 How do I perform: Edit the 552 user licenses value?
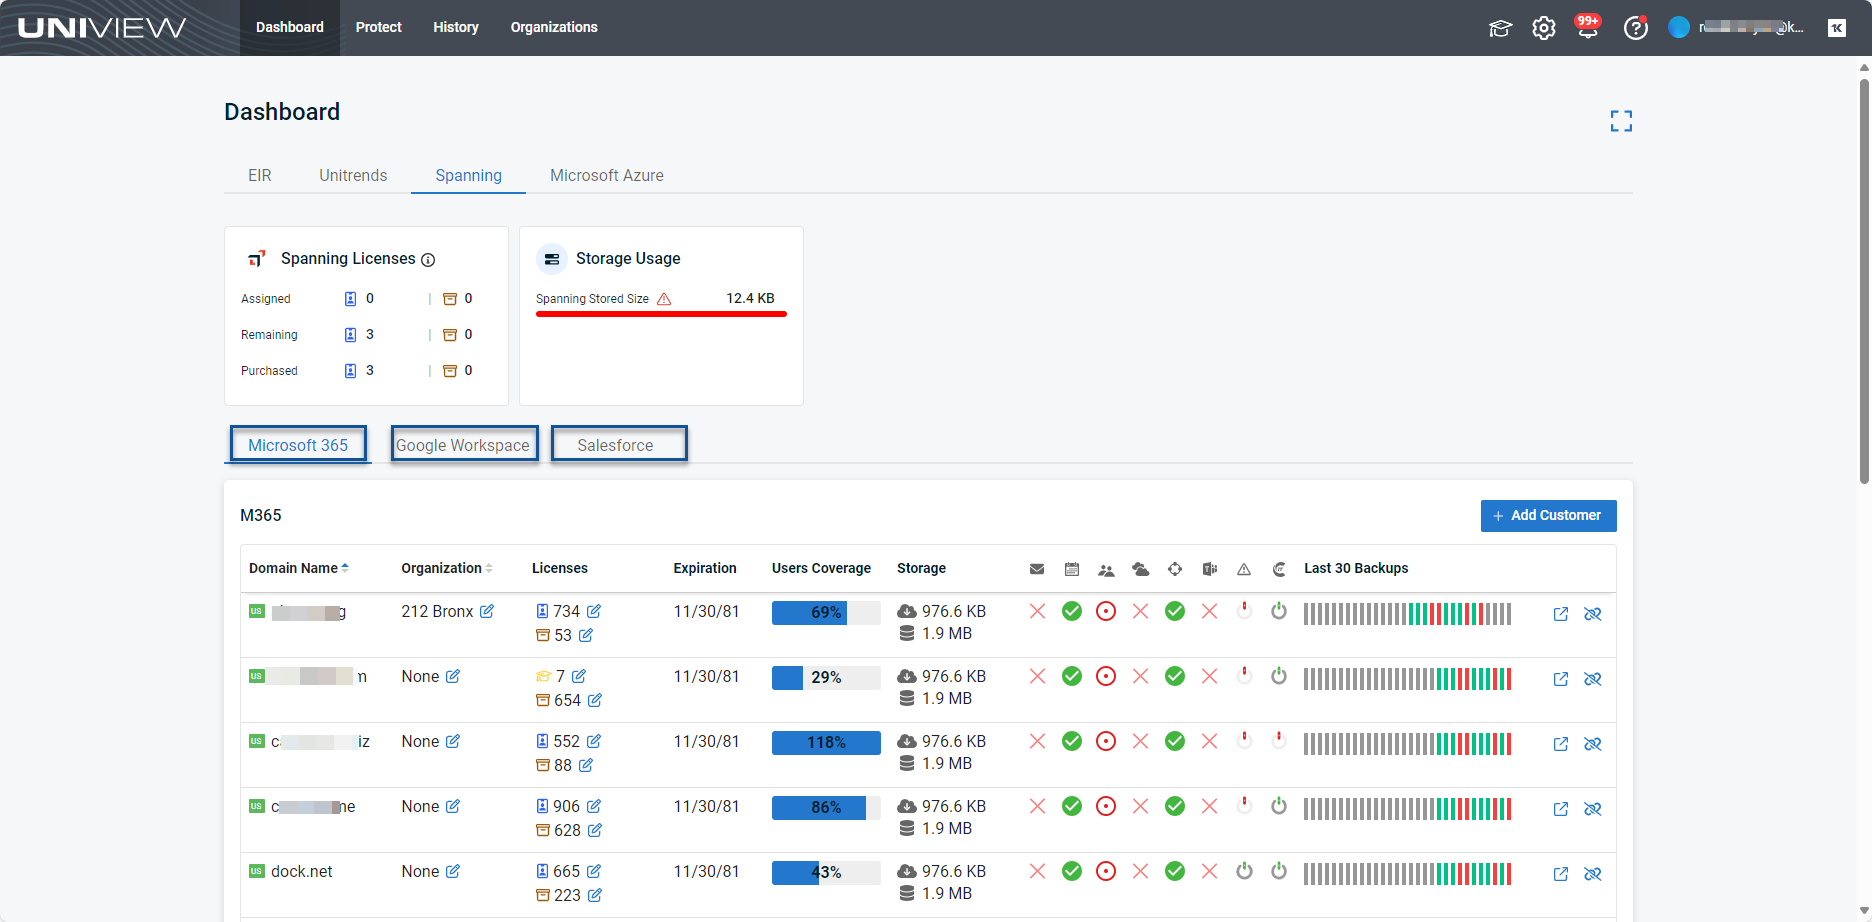coord(594,741)
